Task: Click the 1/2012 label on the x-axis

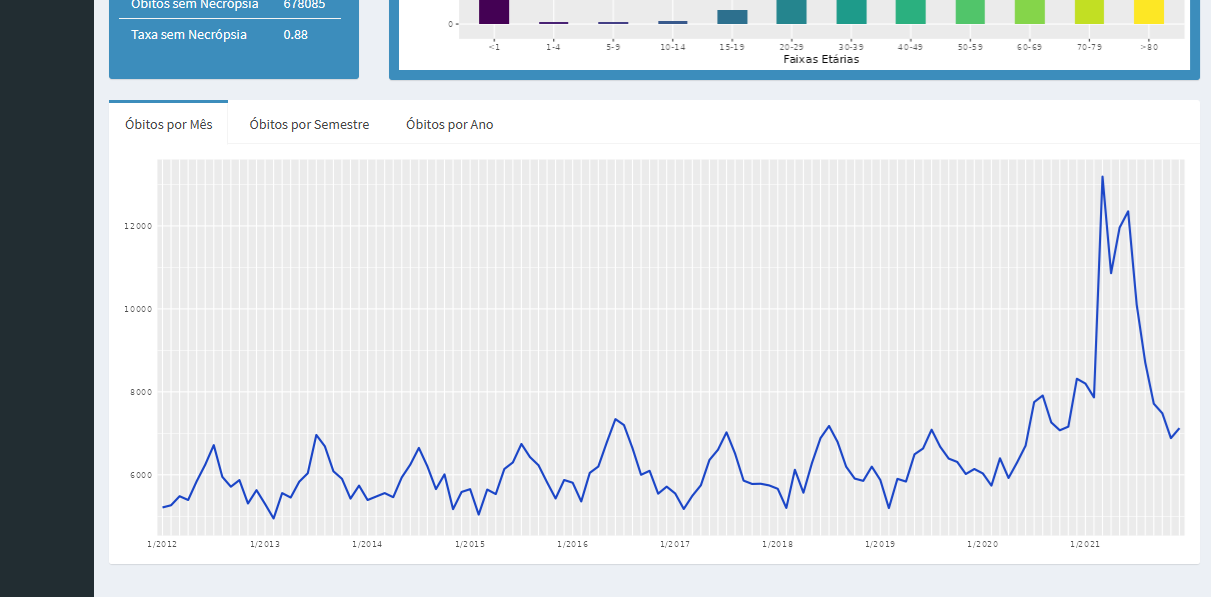Action: coord(162,545)
